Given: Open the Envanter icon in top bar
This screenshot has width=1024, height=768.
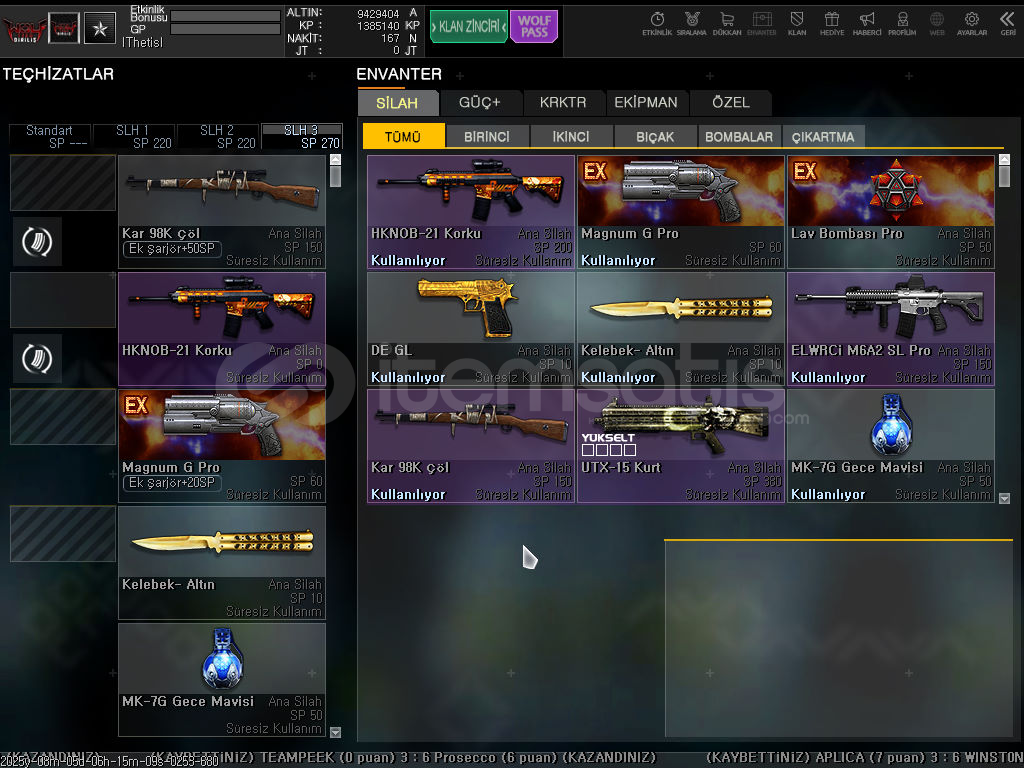Looking at the screenshot, I should pos(761,24).
